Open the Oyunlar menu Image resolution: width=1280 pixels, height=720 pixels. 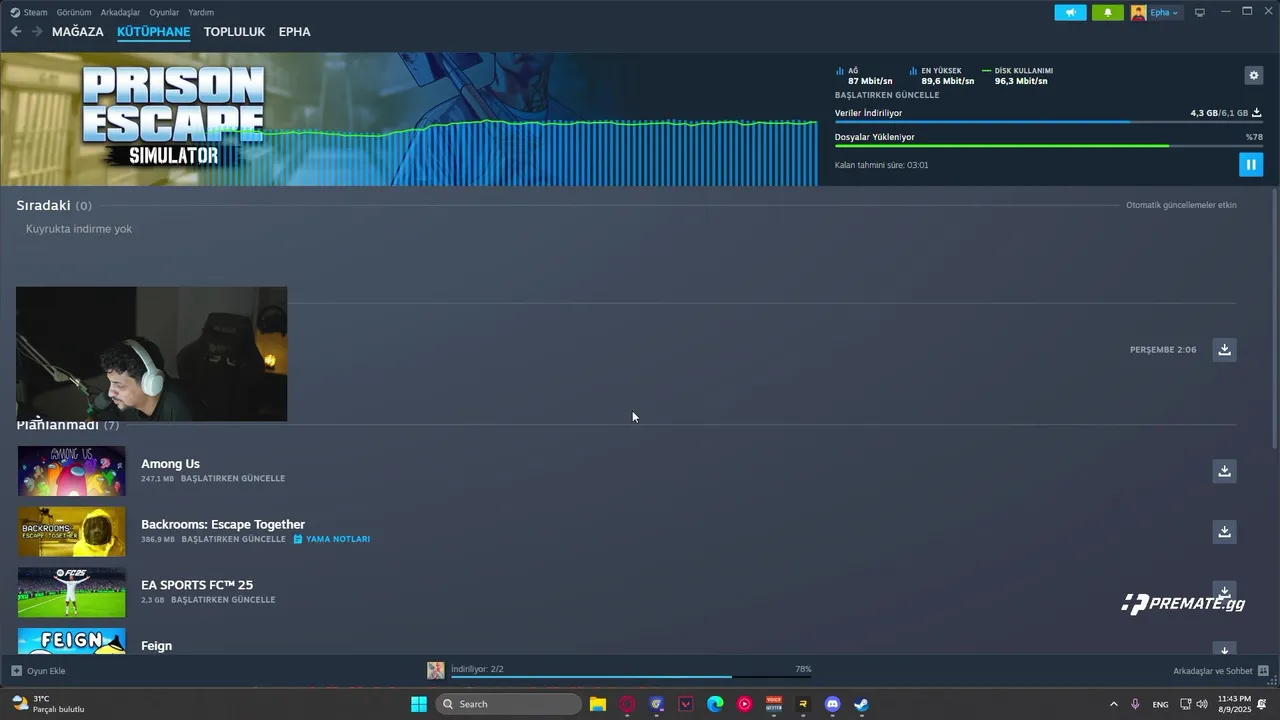click(164, 13)
